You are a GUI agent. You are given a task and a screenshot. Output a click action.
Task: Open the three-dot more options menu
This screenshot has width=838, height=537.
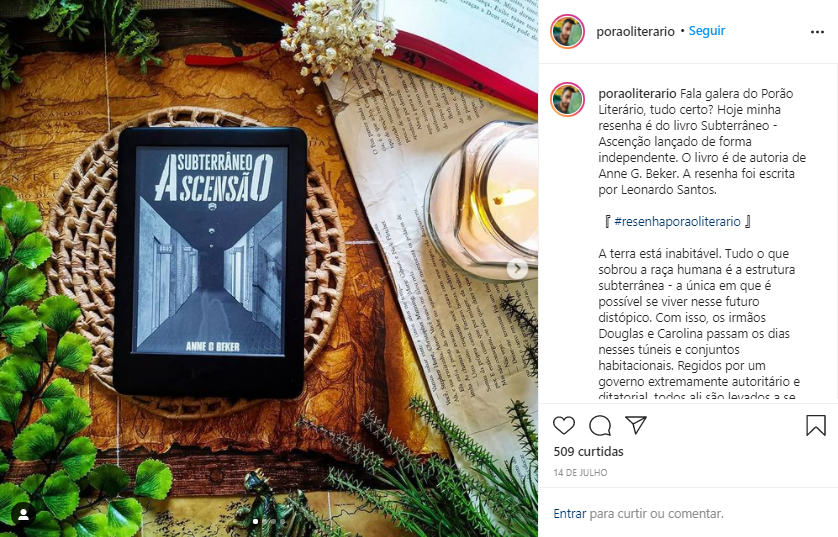click(817, 32)
